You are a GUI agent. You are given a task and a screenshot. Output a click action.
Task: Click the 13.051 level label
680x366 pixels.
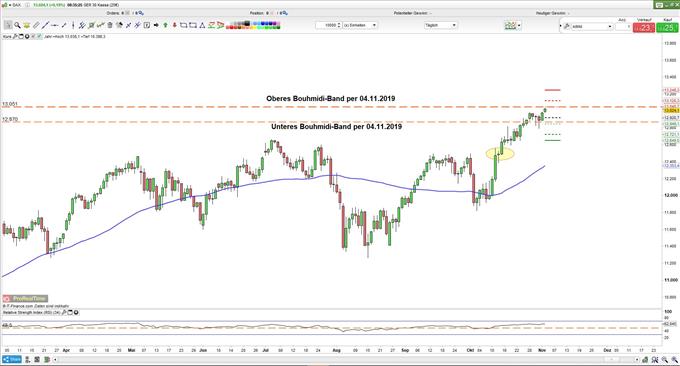(x=10, y=104)
